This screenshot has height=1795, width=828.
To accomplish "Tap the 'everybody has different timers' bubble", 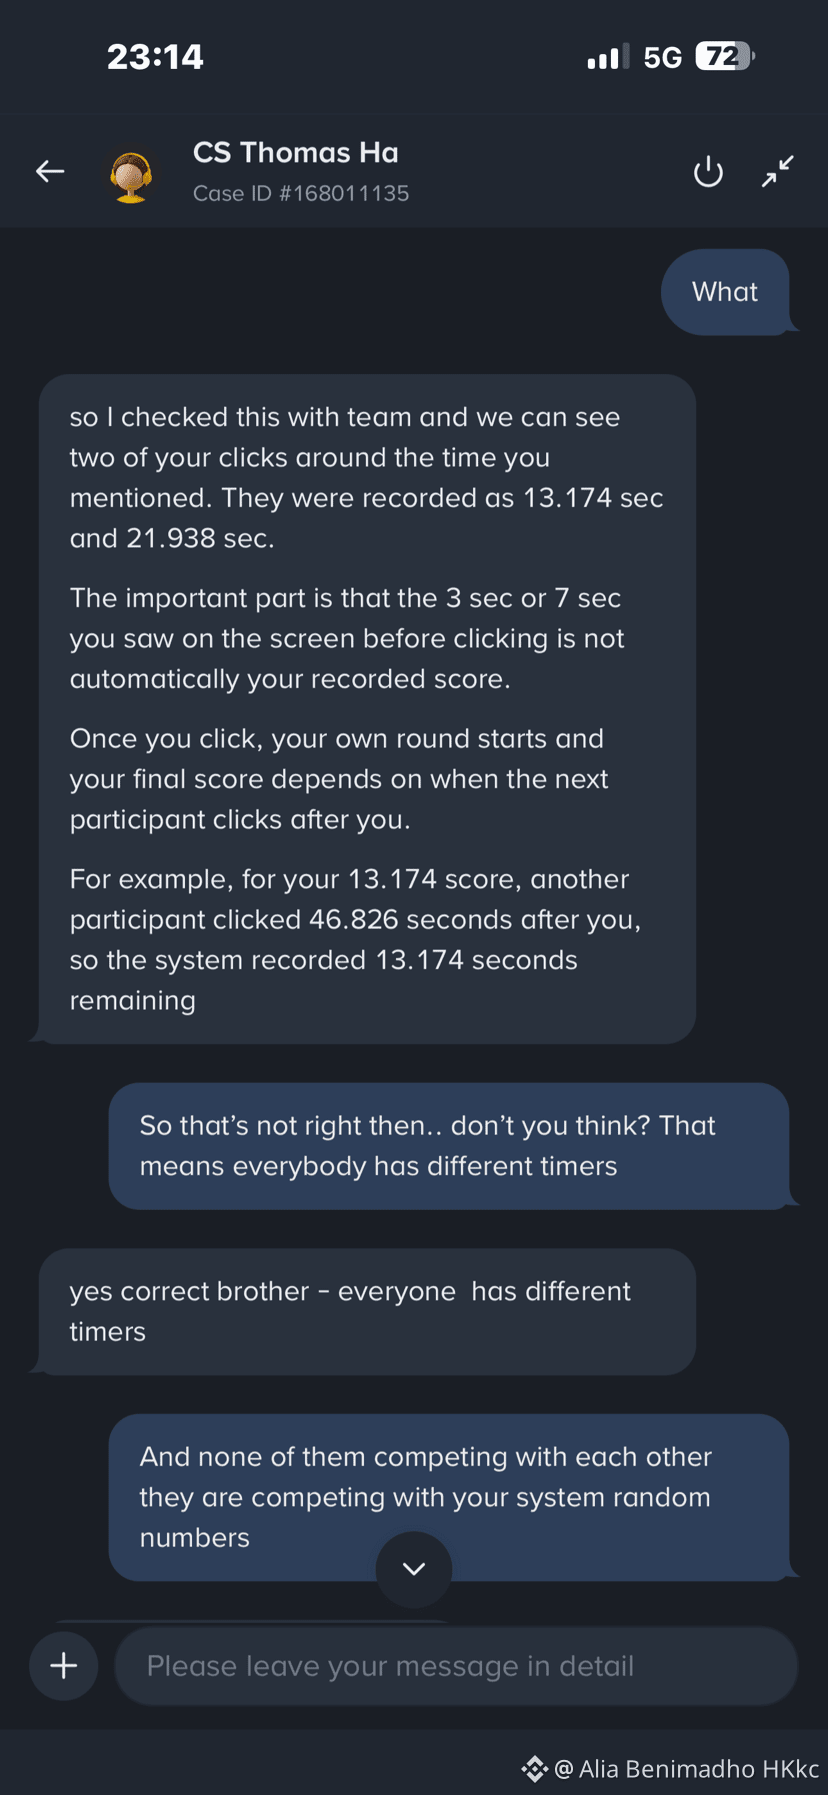I will click(449, 1146).
